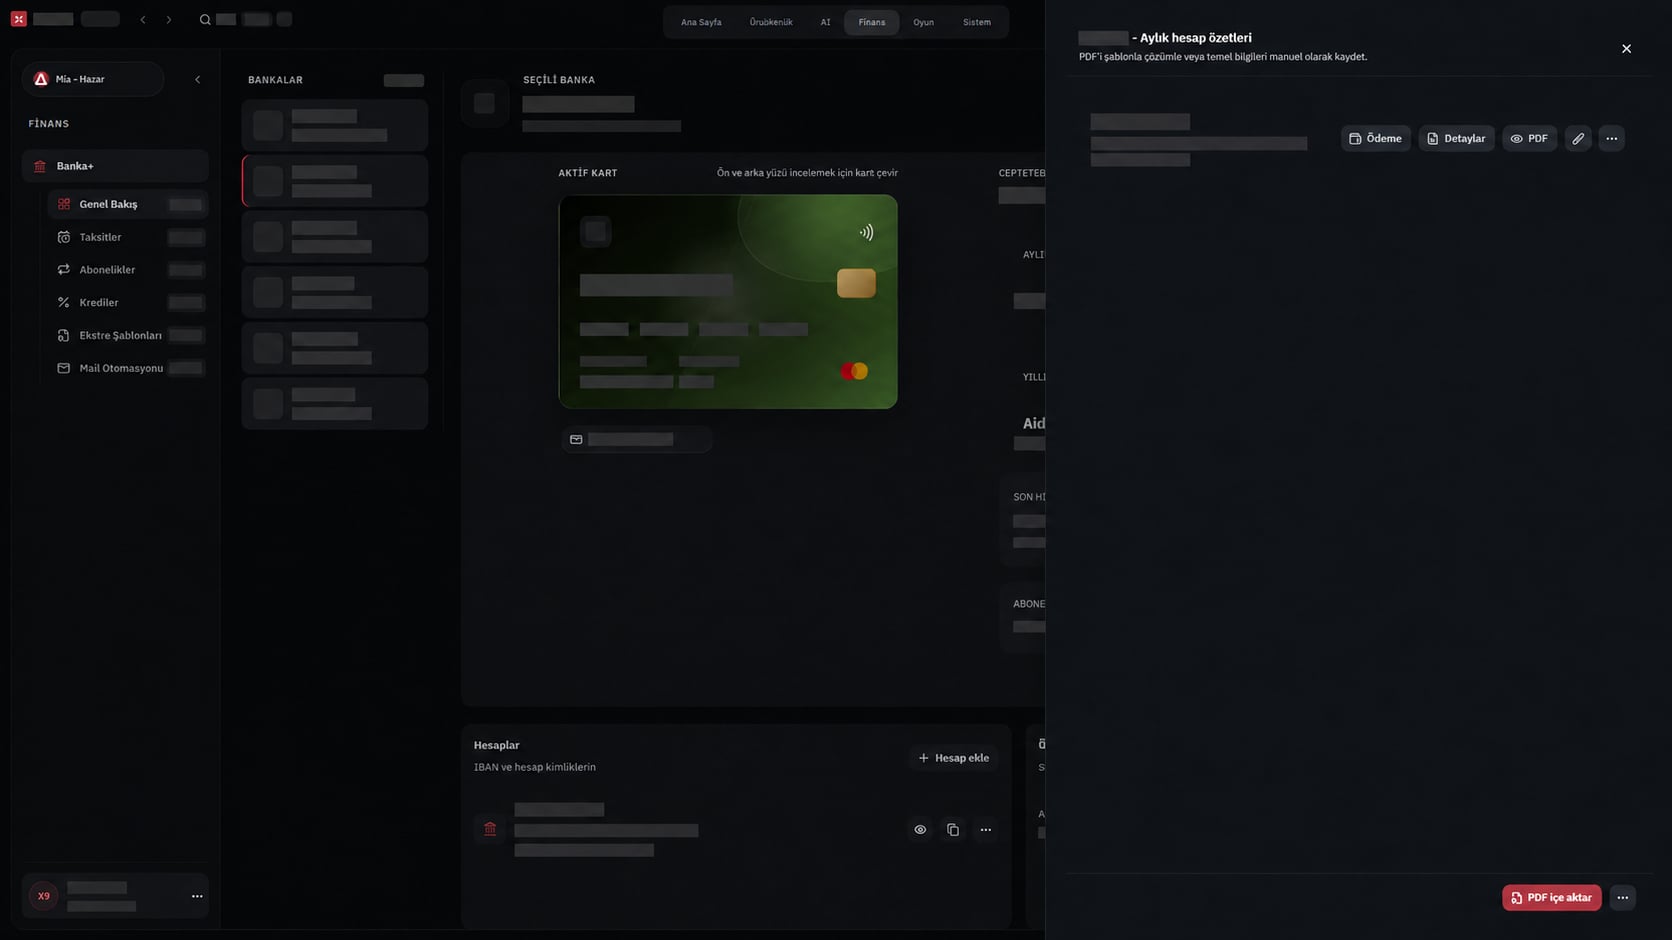Show the PDF preview with eye button
Viewport: 1672px width, 940px height.
pos(1529,139)
